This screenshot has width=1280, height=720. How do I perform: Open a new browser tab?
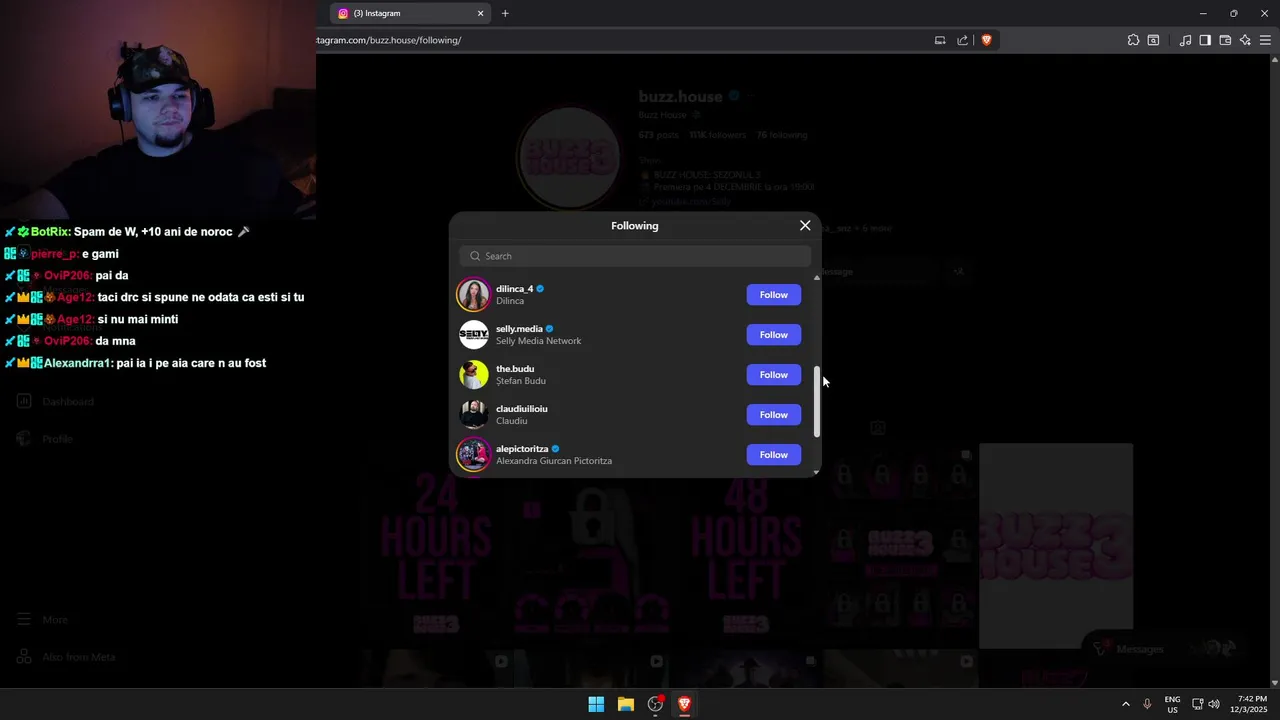[505, 14]
